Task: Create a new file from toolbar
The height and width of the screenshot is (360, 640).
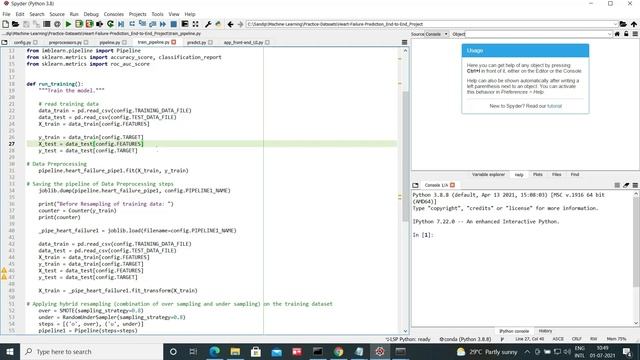Action: (5, 24)
